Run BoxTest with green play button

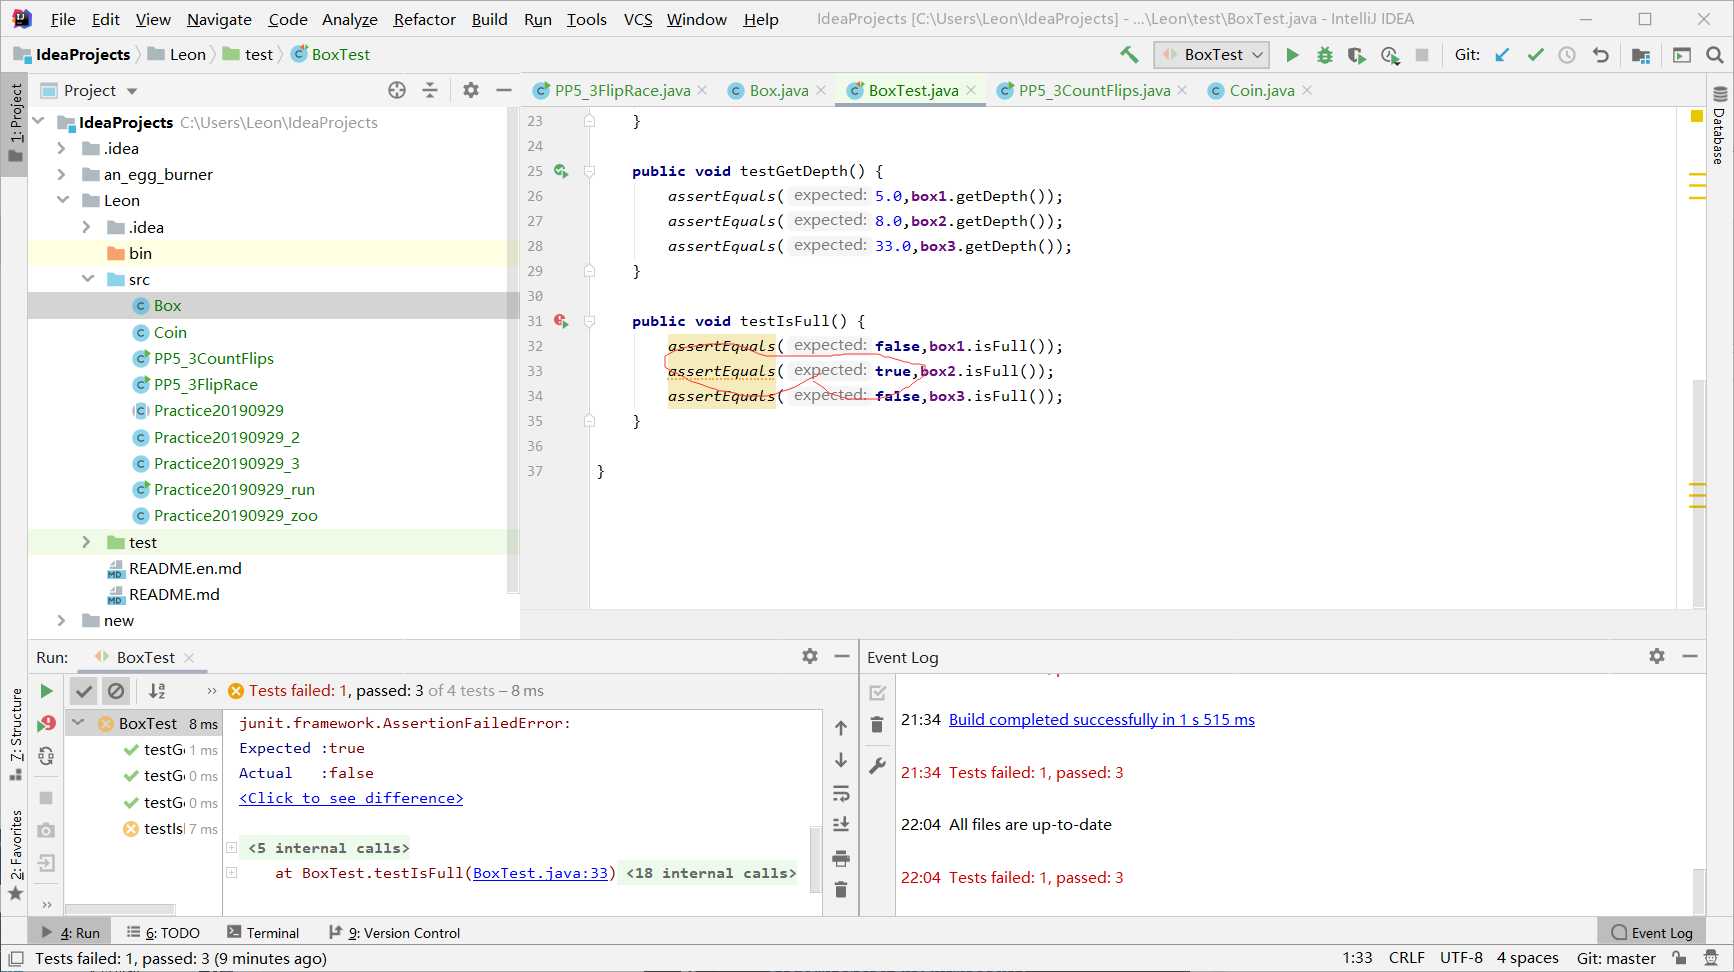[x=1292, y=55]
